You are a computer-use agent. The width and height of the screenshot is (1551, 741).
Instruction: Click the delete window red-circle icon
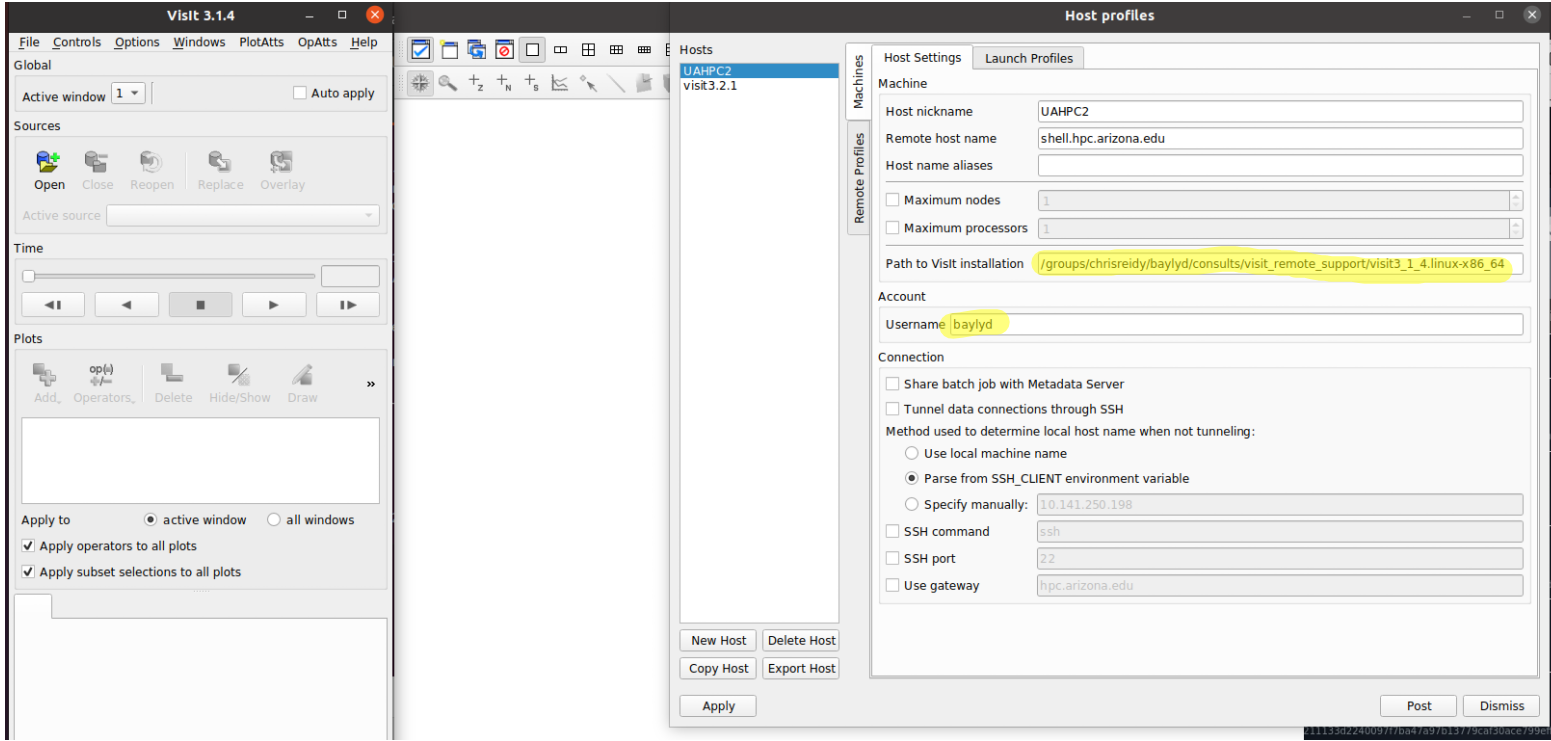[x=504, y=49]
